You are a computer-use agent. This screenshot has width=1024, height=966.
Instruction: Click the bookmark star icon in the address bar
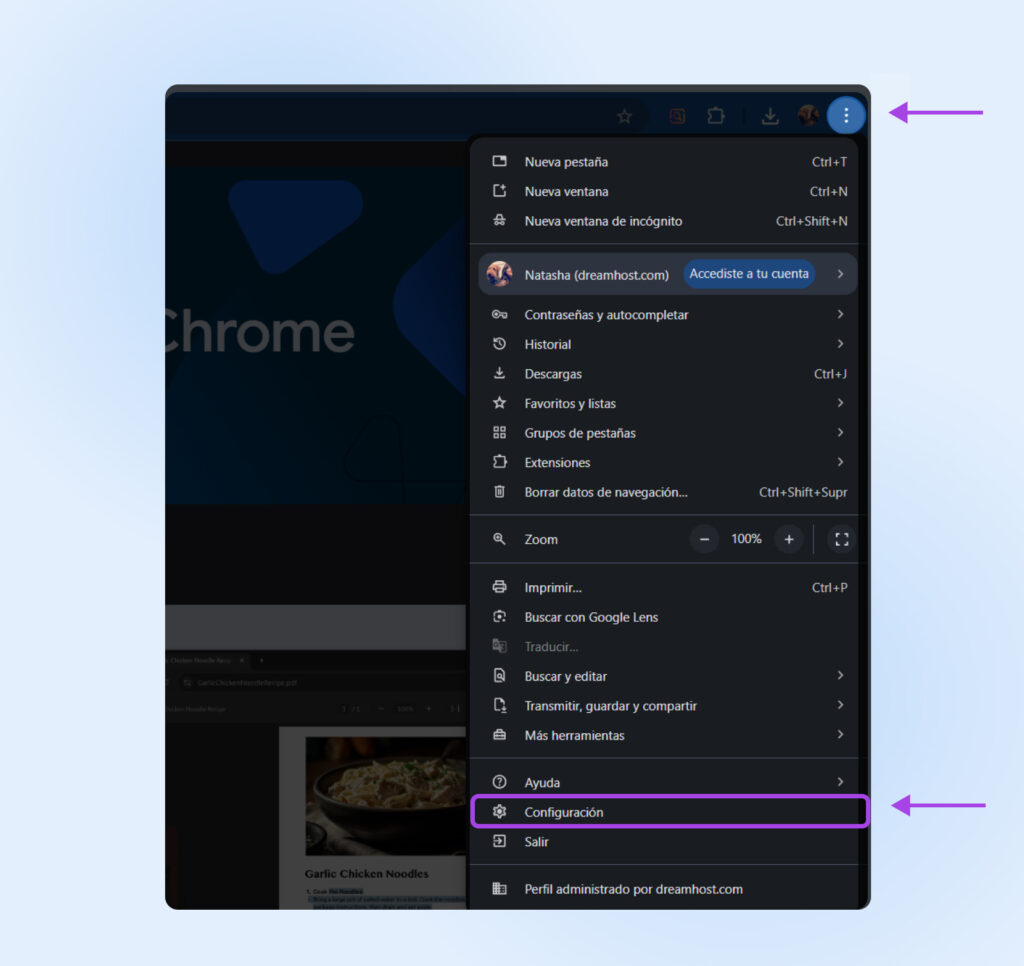(624, 116)
